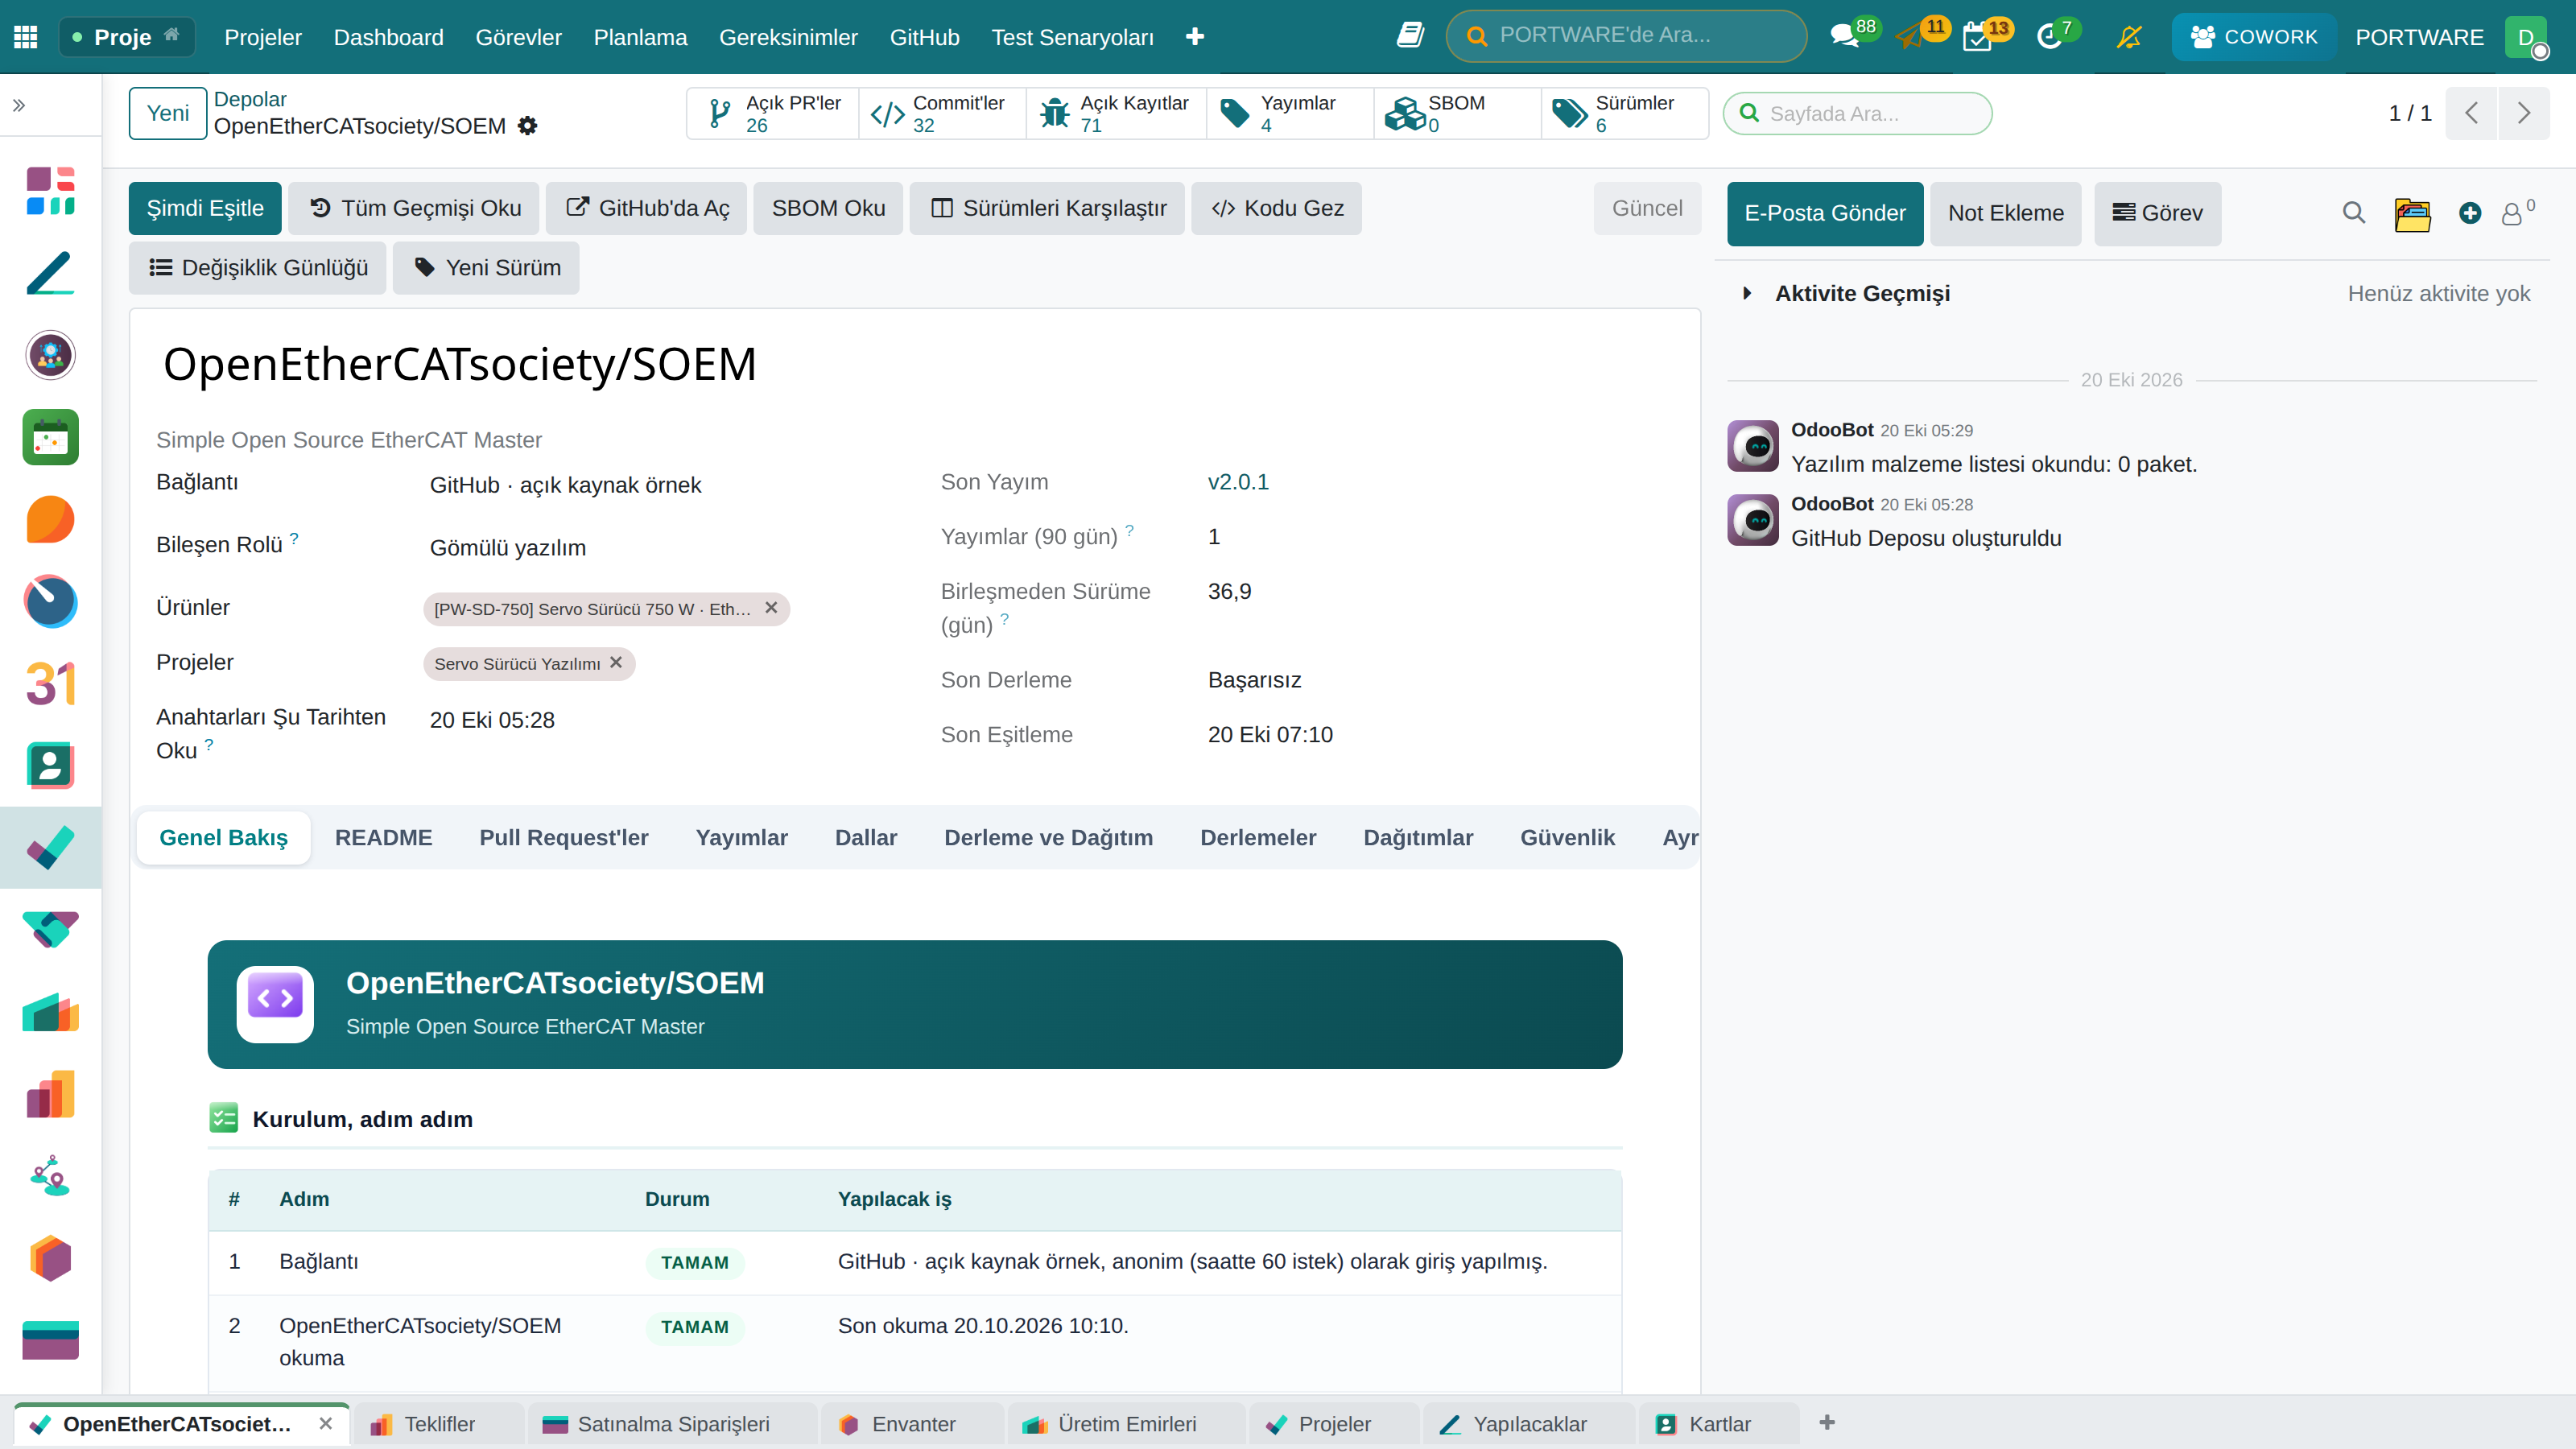2576x1449 pixels.
Task: Switch to the Pull Request'ler tab
Action: [x=564, y=837]
